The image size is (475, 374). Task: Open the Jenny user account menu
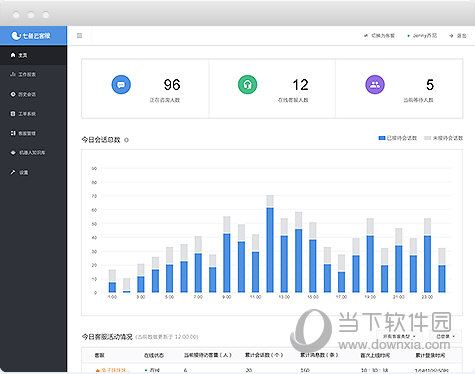pos(422,36)
